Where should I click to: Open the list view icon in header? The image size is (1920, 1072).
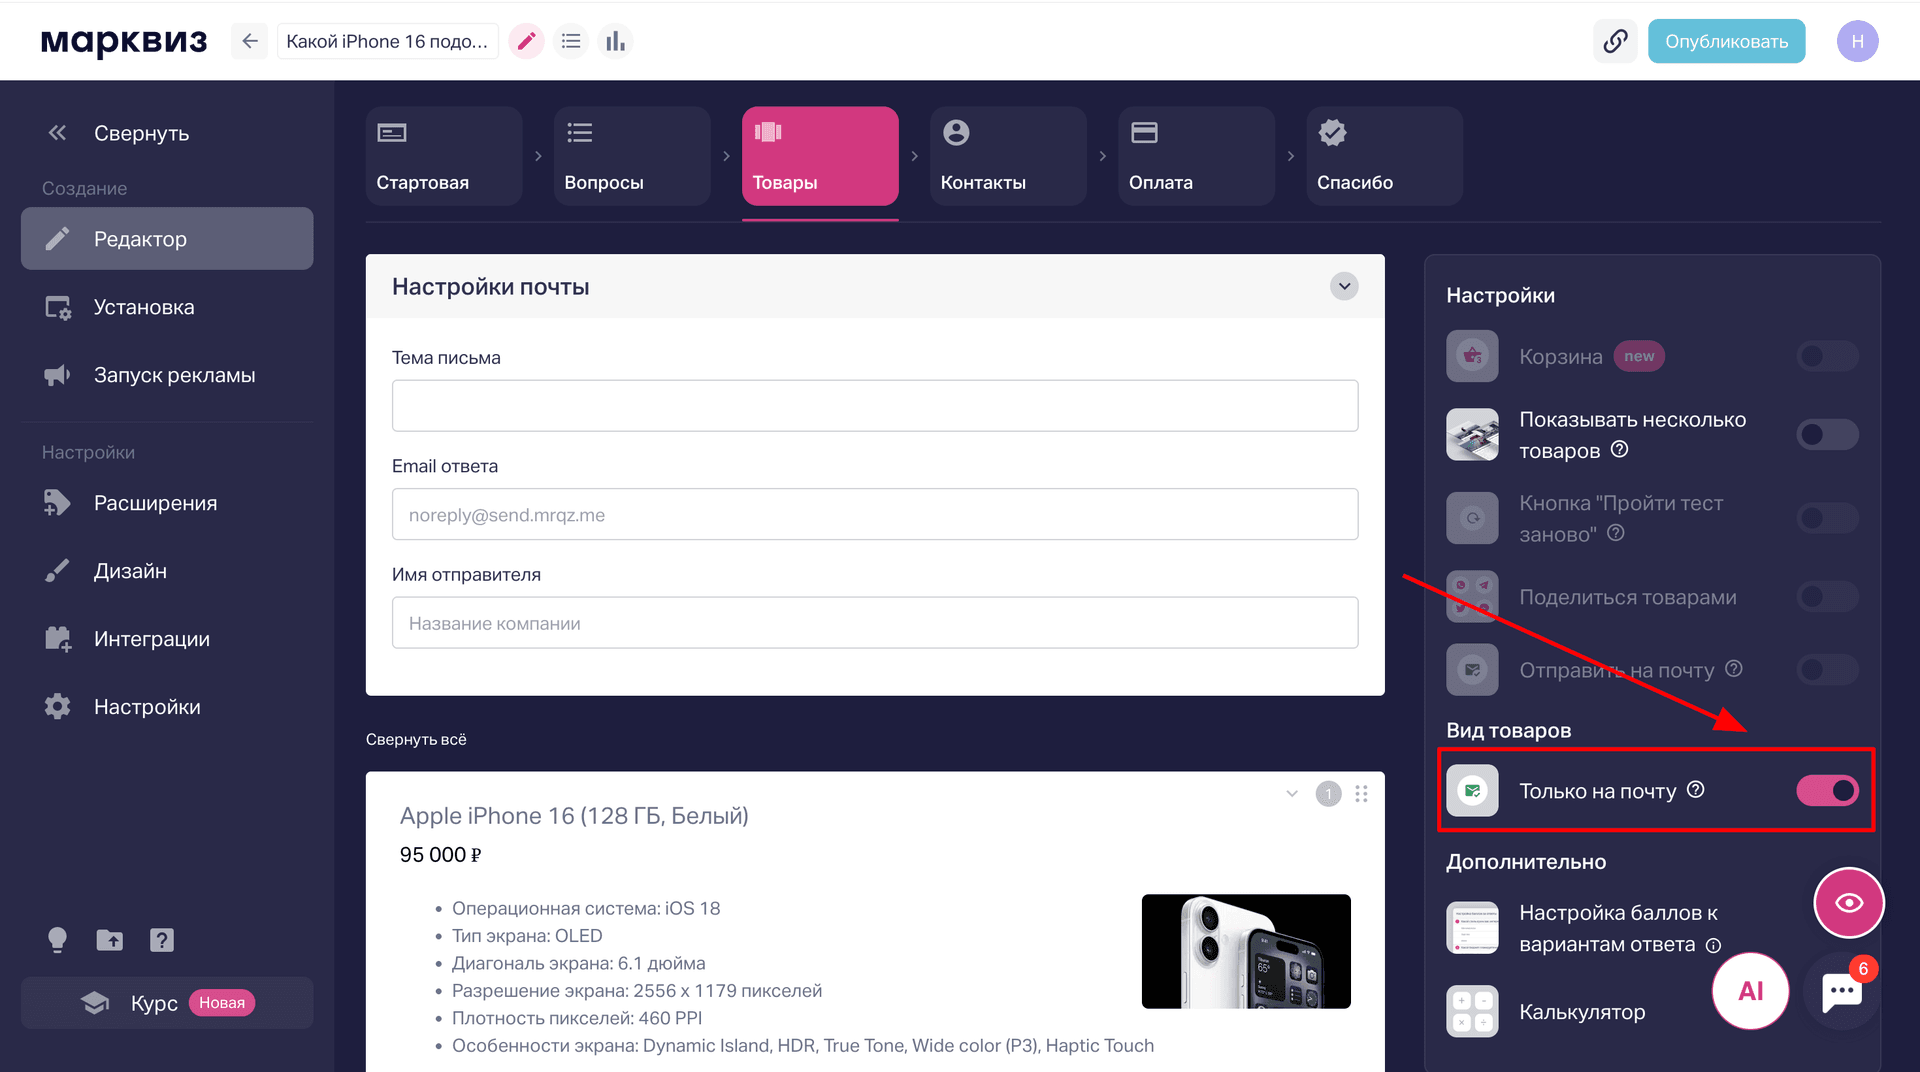(x=571, y=41)
